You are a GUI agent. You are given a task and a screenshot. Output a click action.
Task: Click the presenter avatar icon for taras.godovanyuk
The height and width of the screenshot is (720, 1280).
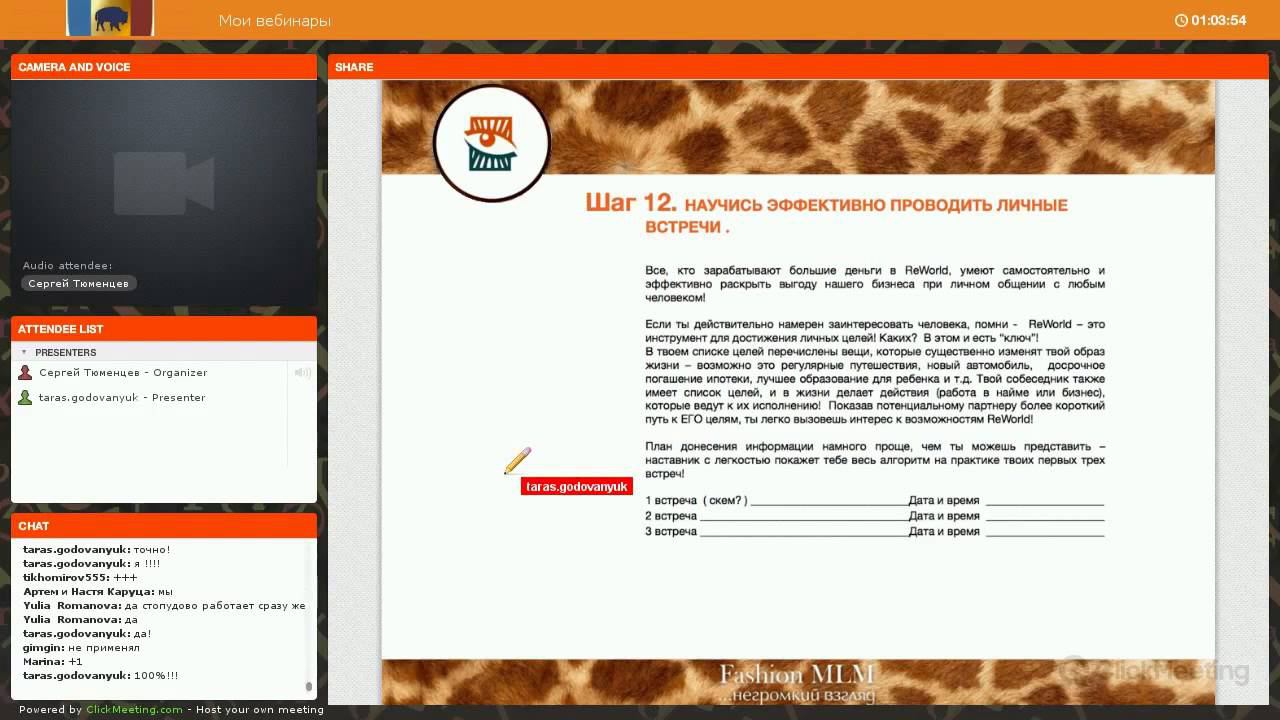pyautogui.click(x=26, y=398)
